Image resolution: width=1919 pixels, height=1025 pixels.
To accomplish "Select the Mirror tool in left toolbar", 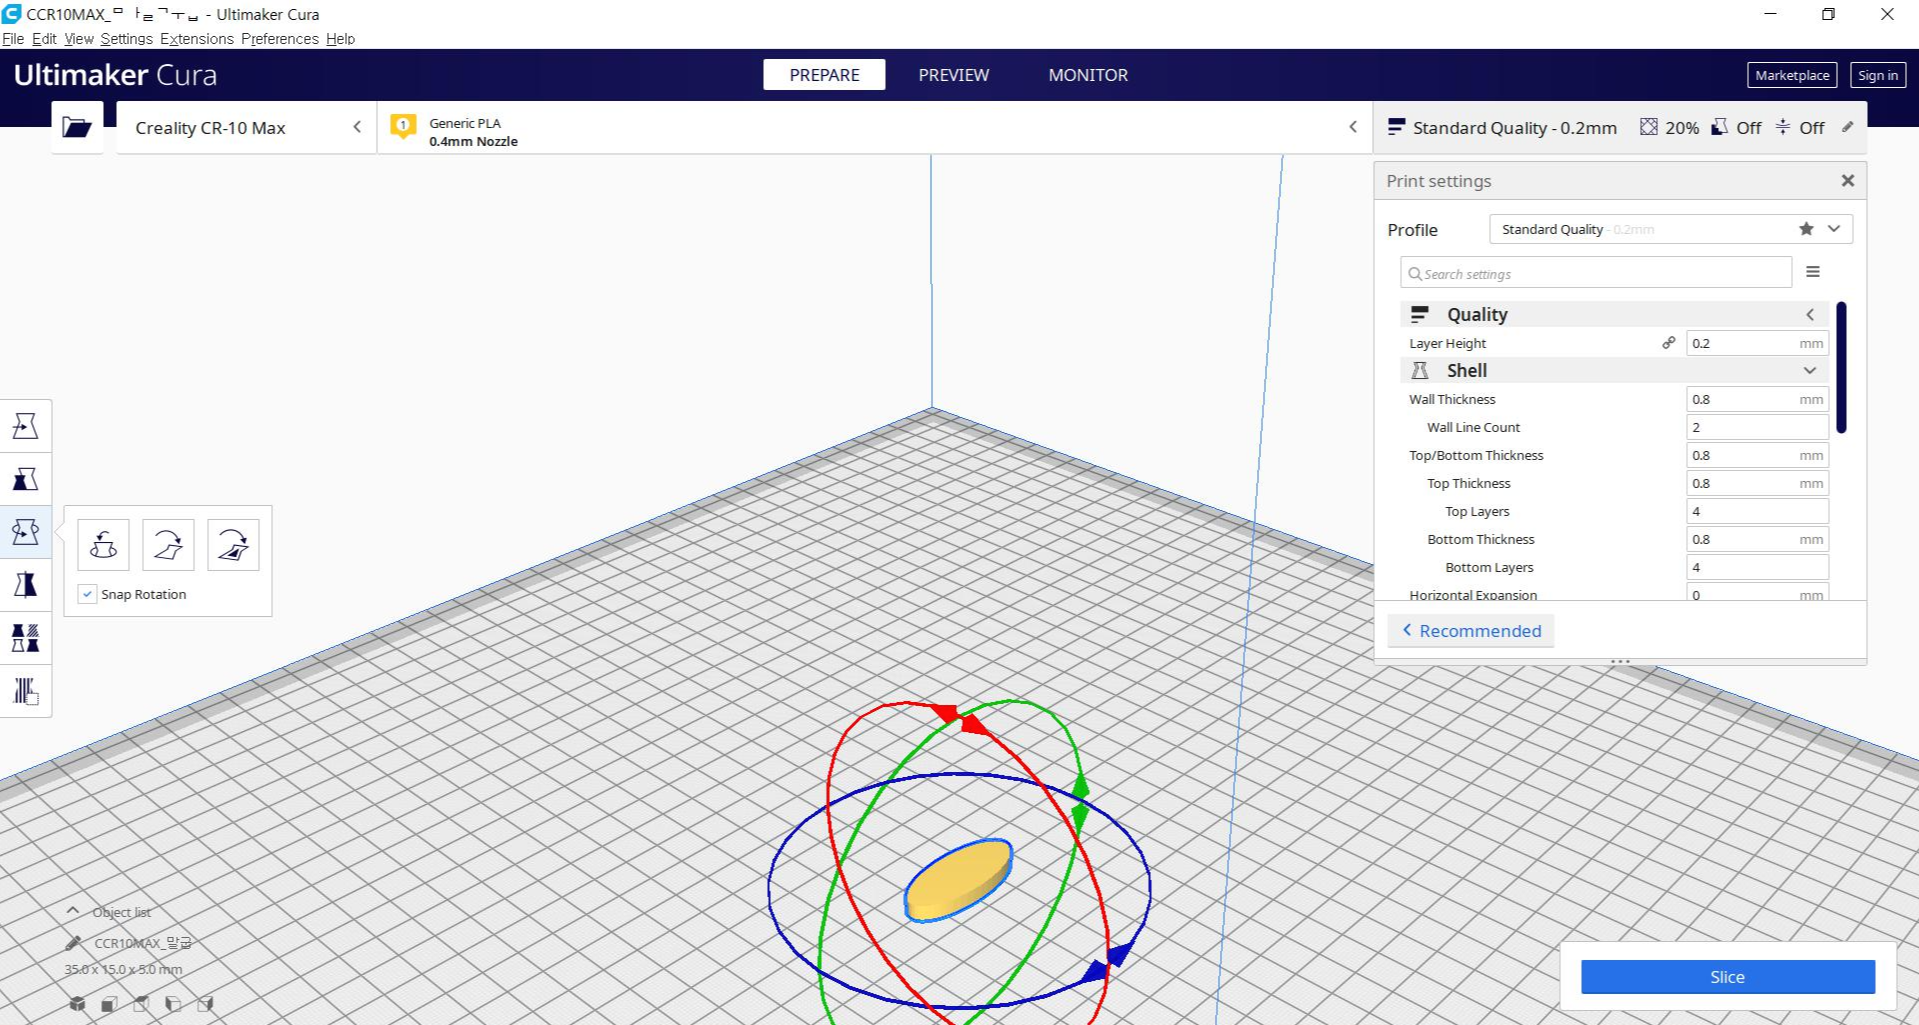I will 25,584.
